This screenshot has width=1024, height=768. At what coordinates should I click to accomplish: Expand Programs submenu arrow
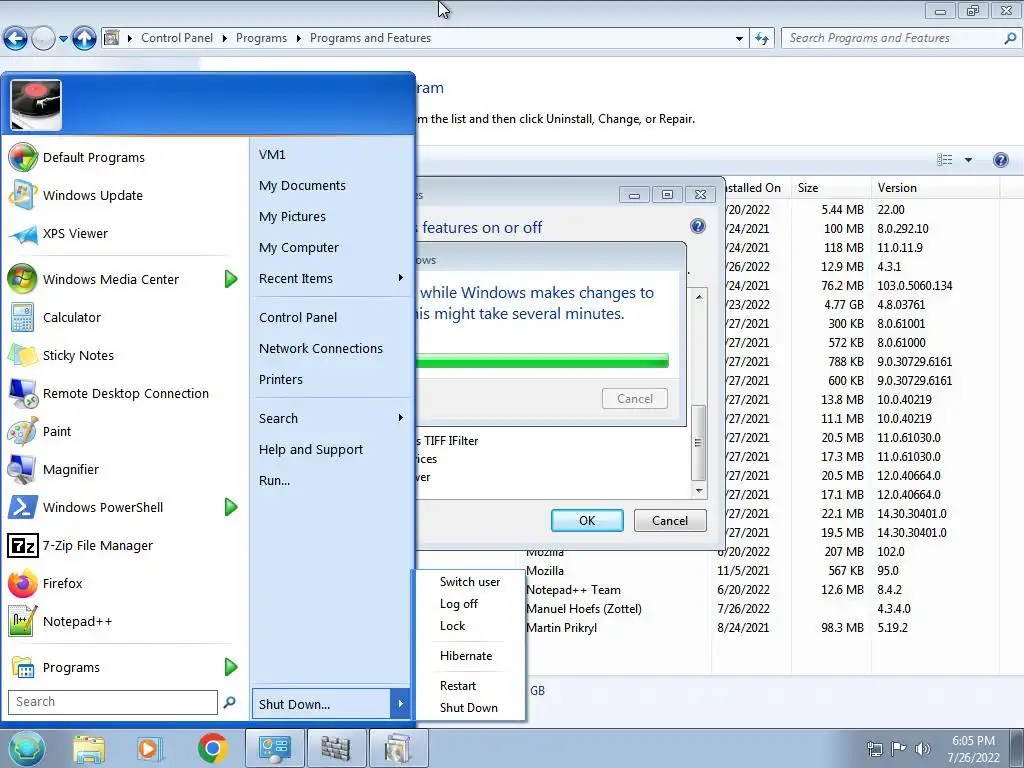(231, 667)
